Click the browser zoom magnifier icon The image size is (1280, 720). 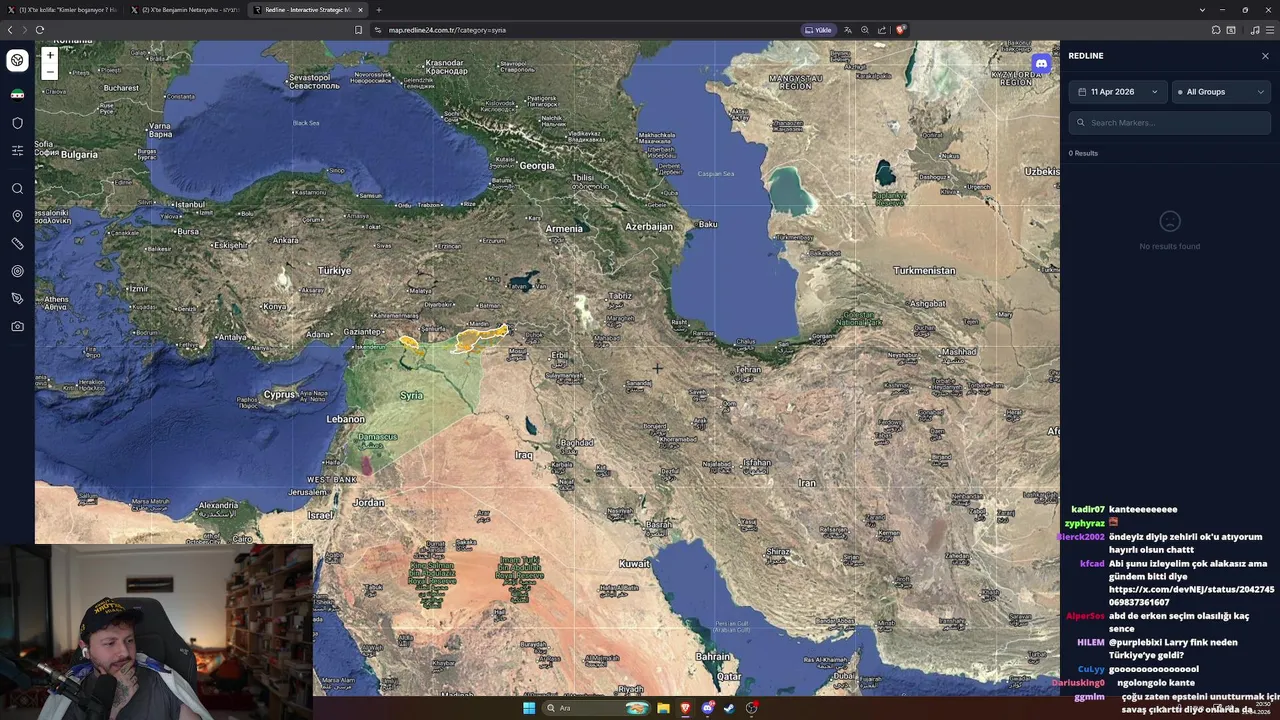tap(865, 30)
